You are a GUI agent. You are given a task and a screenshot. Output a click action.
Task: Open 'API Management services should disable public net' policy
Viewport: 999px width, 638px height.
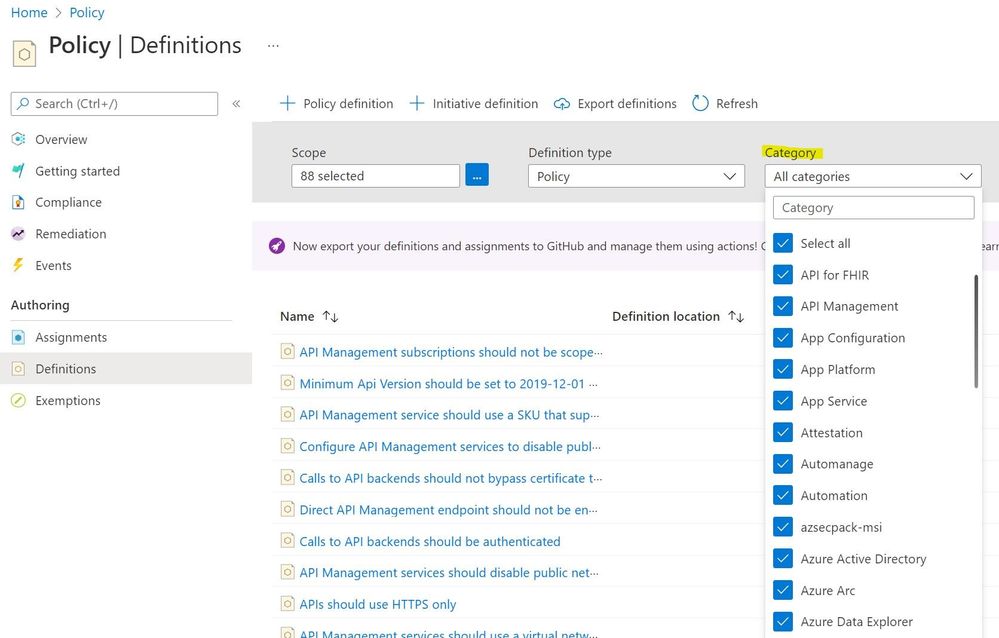[449, 572]
